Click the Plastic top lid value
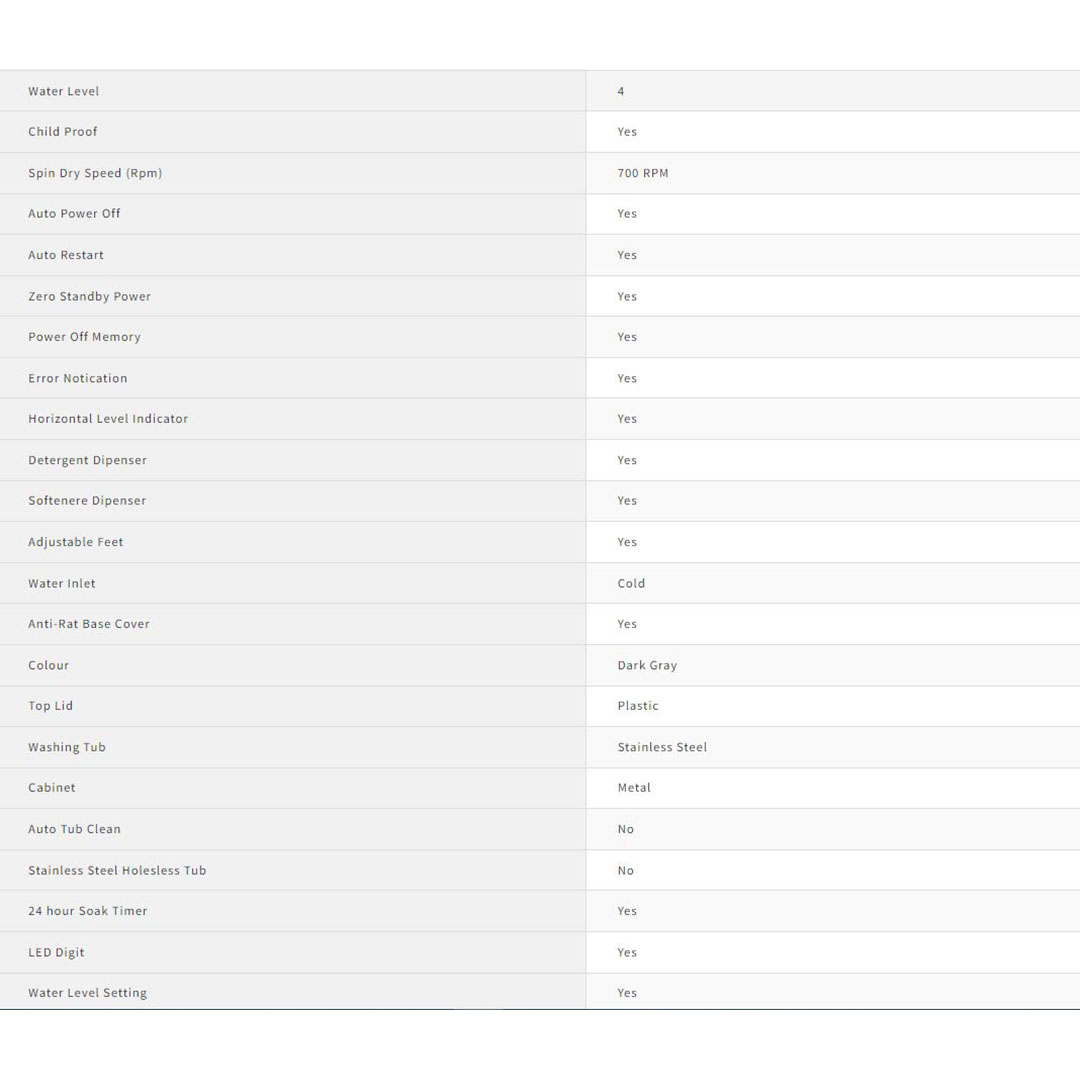This screenshot has width=1080, height=1080. point(638,706)
